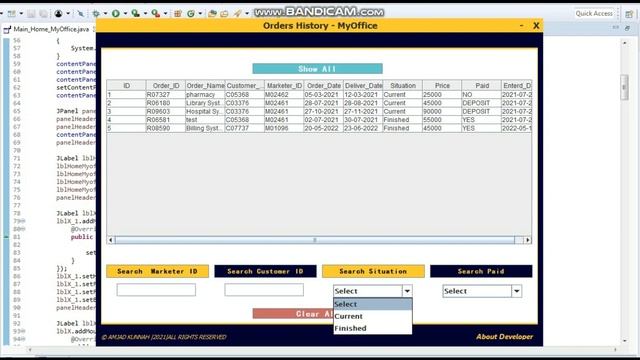Viewport: 640px width, 360px height.
Task: Focus the Marketer ID search text field
Action: (x=156, y=290)
